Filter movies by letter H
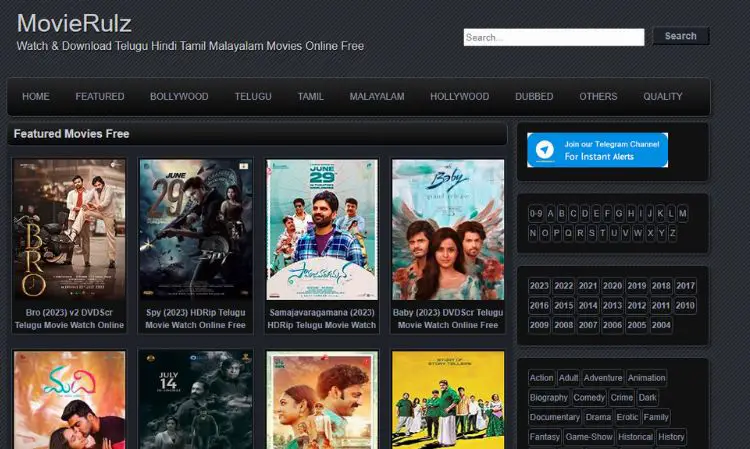Viewport: 750px width, 449px height. [631, 213]
